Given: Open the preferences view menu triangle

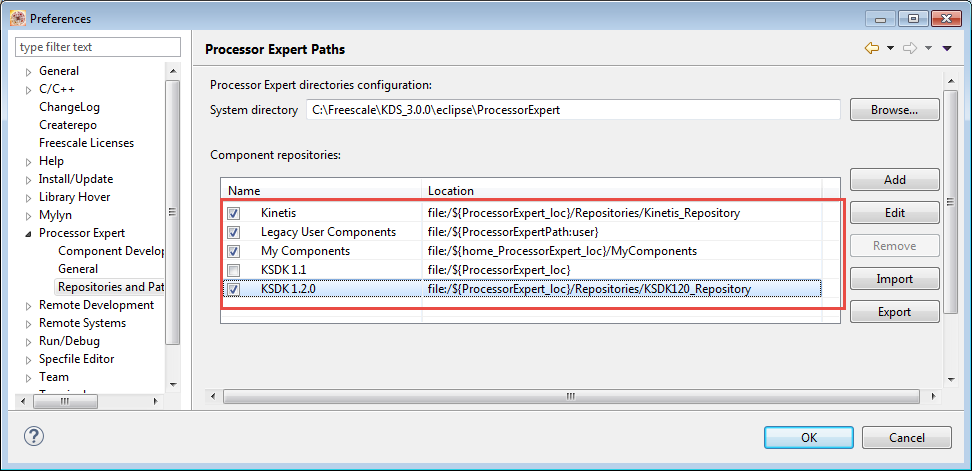Looking at the screenshot, I should pos(947,48).
